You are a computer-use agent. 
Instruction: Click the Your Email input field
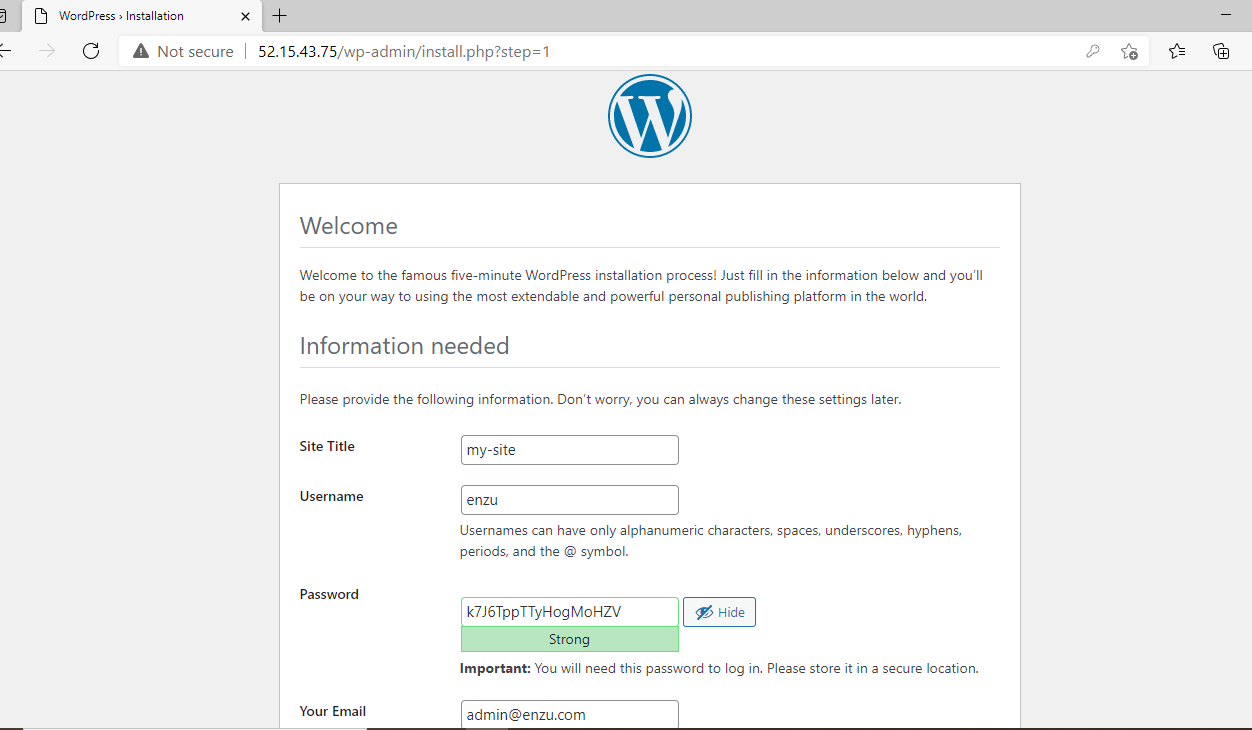coord(569,715)
